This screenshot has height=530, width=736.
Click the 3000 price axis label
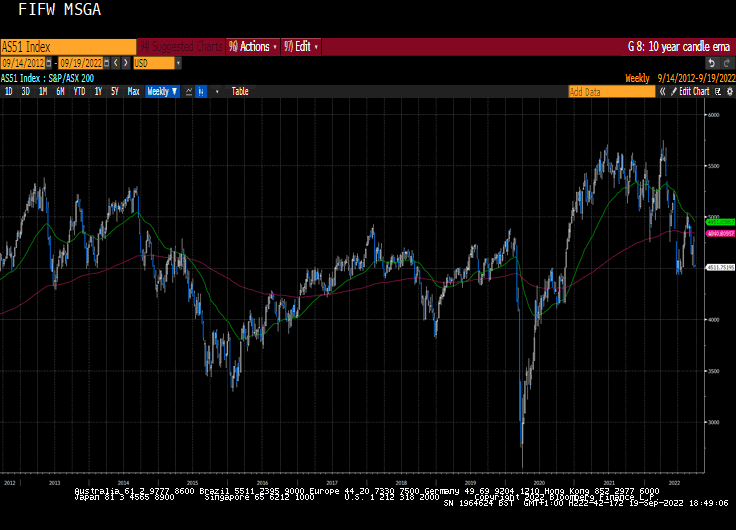713,422
